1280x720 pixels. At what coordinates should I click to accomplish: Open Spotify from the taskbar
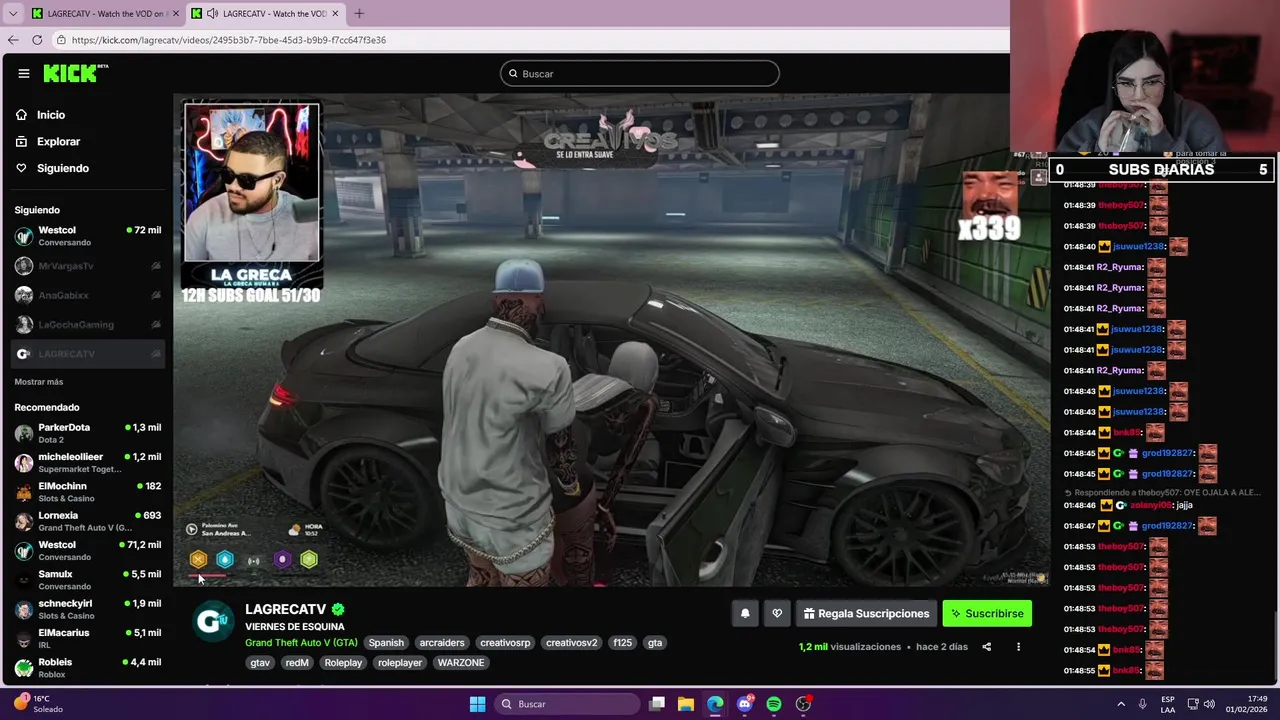tap(774, 704)
